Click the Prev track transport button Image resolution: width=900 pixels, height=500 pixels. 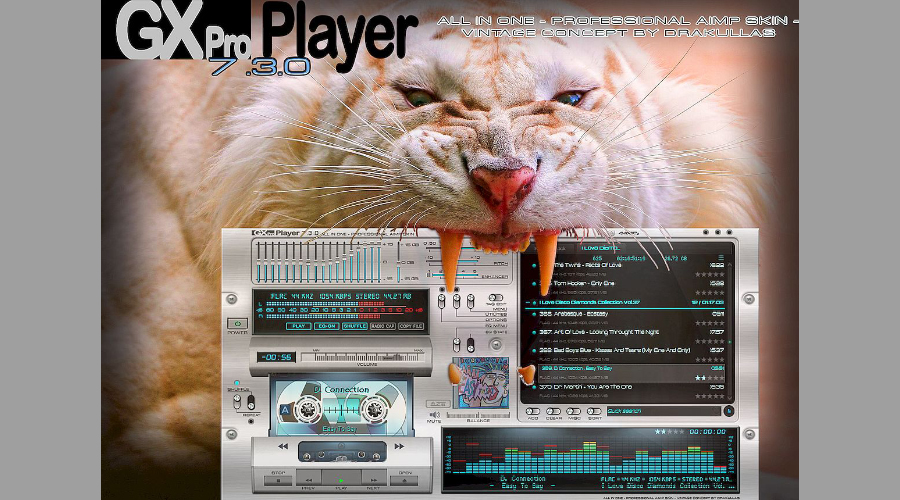pyautogui.click(x=309, y=480)
